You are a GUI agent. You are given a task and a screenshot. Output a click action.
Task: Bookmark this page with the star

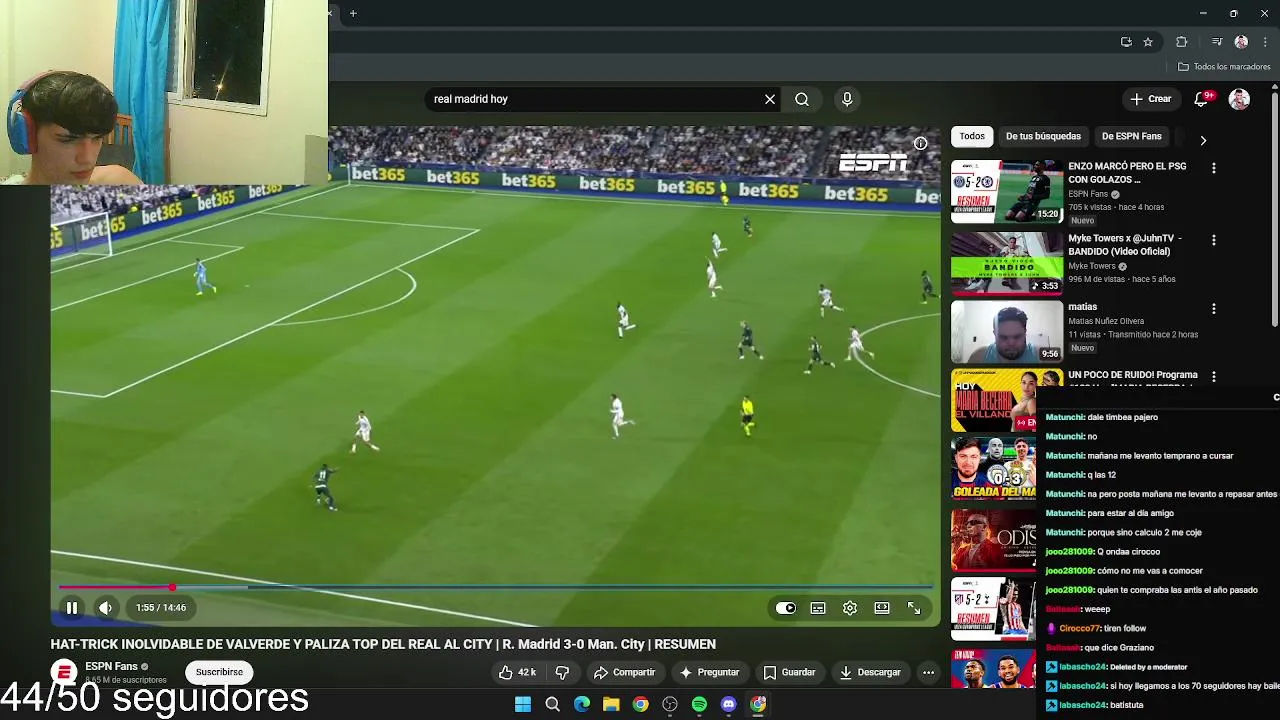tap(1148, 42)
